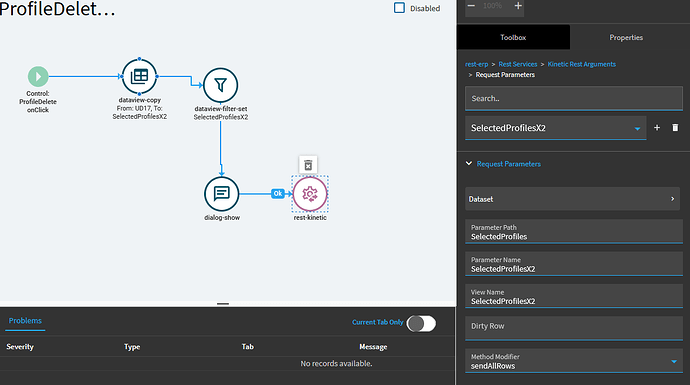The width and height of the screenshot is (690, 385).
Task: Enable the Disabled checkbox
Action: coord(399,8)
